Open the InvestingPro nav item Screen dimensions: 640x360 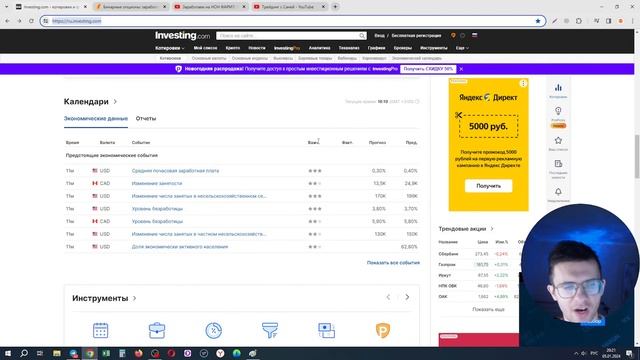coord(287,48)
